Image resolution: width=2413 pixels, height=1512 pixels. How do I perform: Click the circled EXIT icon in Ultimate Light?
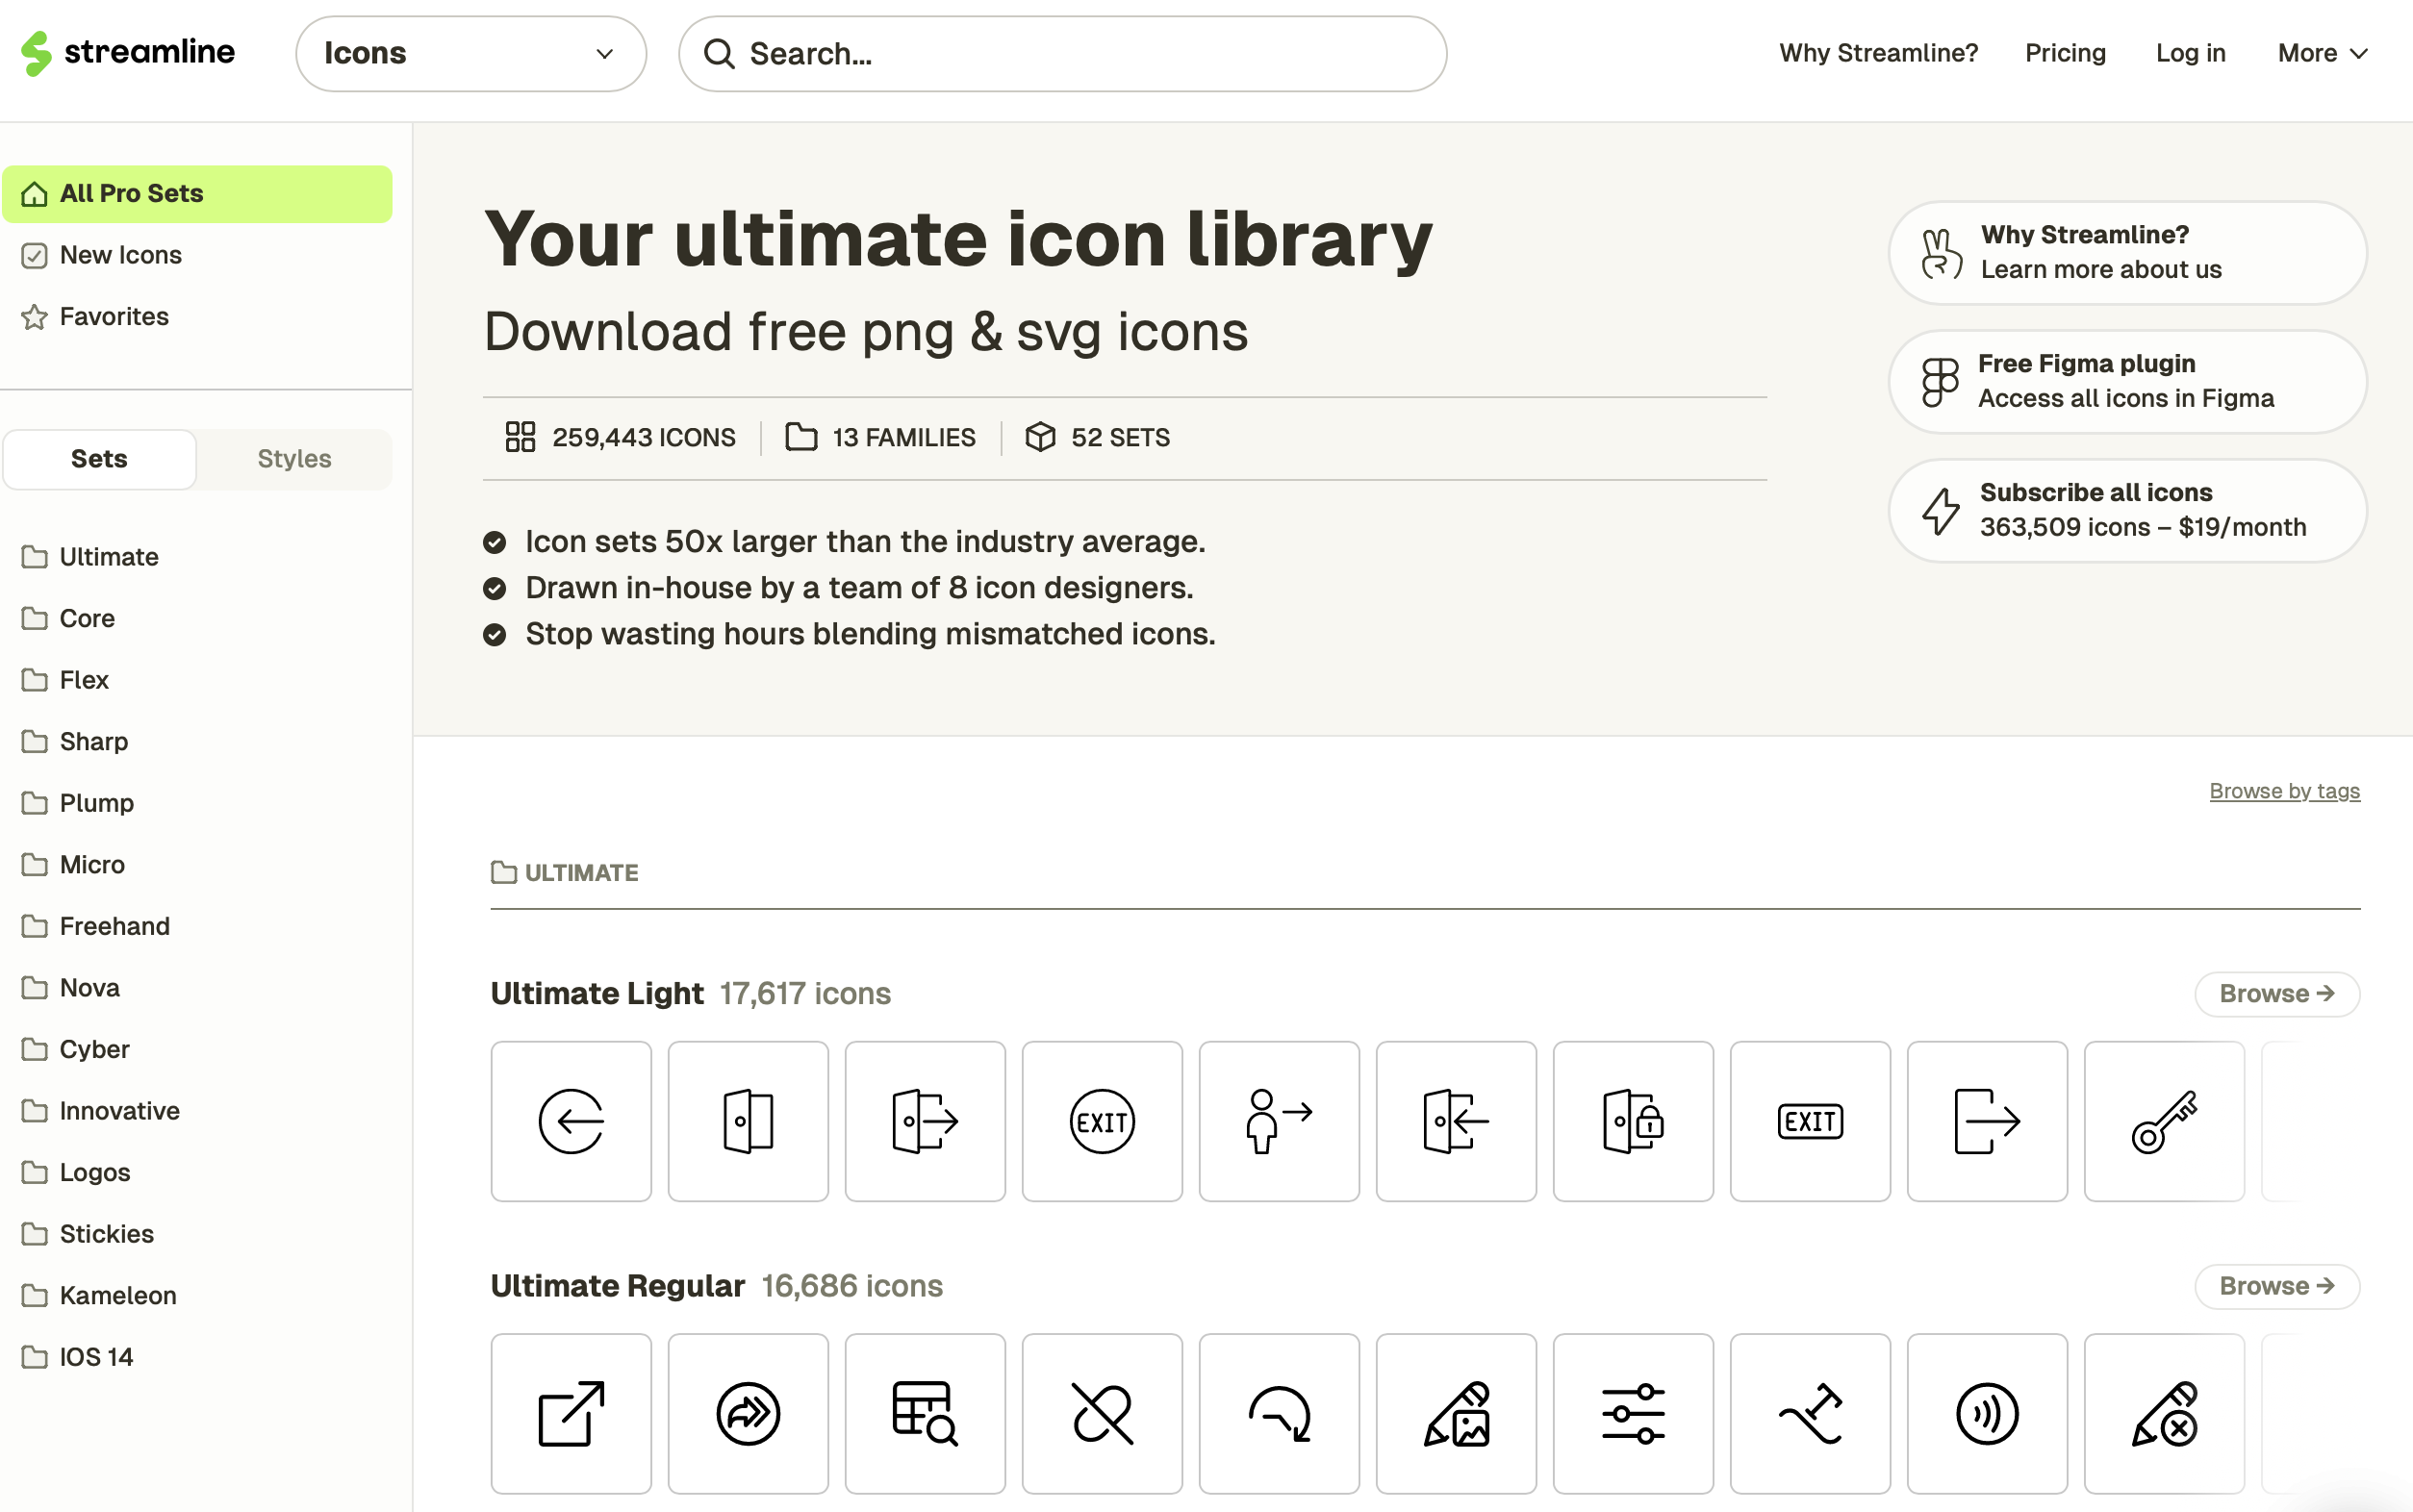pos(1101,1121)
